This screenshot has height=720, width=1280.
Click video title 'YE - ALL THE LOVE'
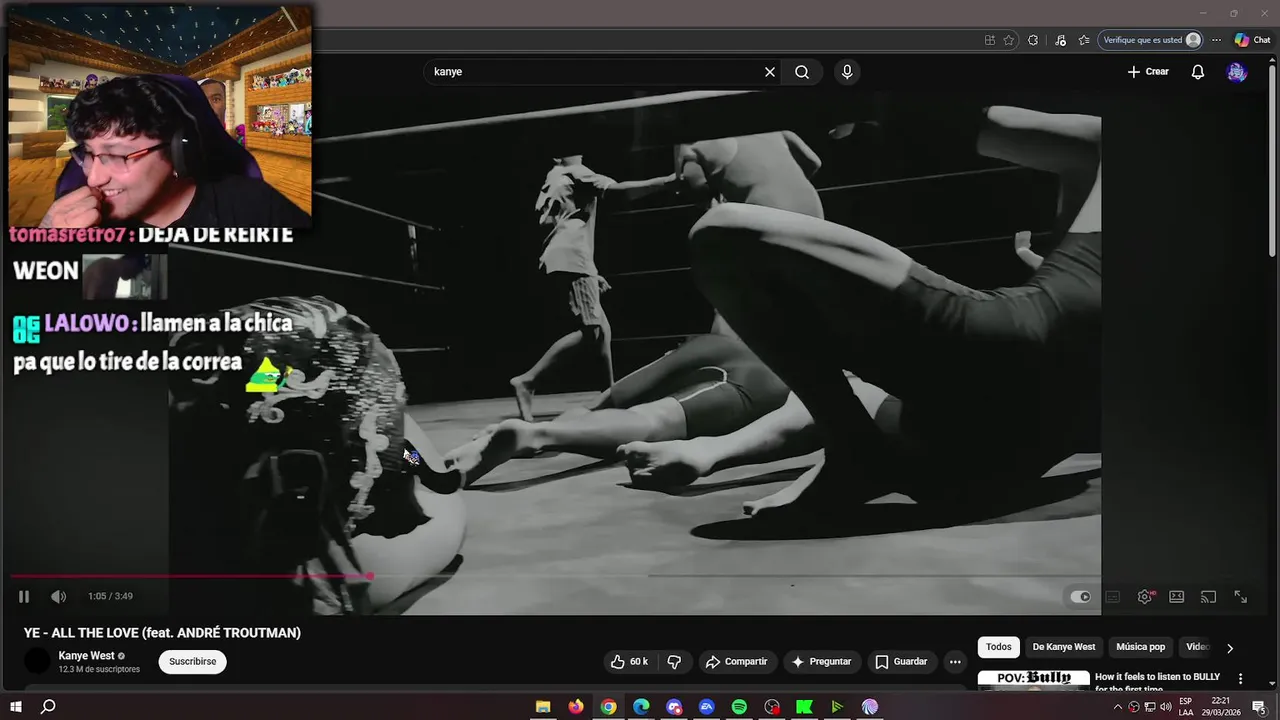162,633
